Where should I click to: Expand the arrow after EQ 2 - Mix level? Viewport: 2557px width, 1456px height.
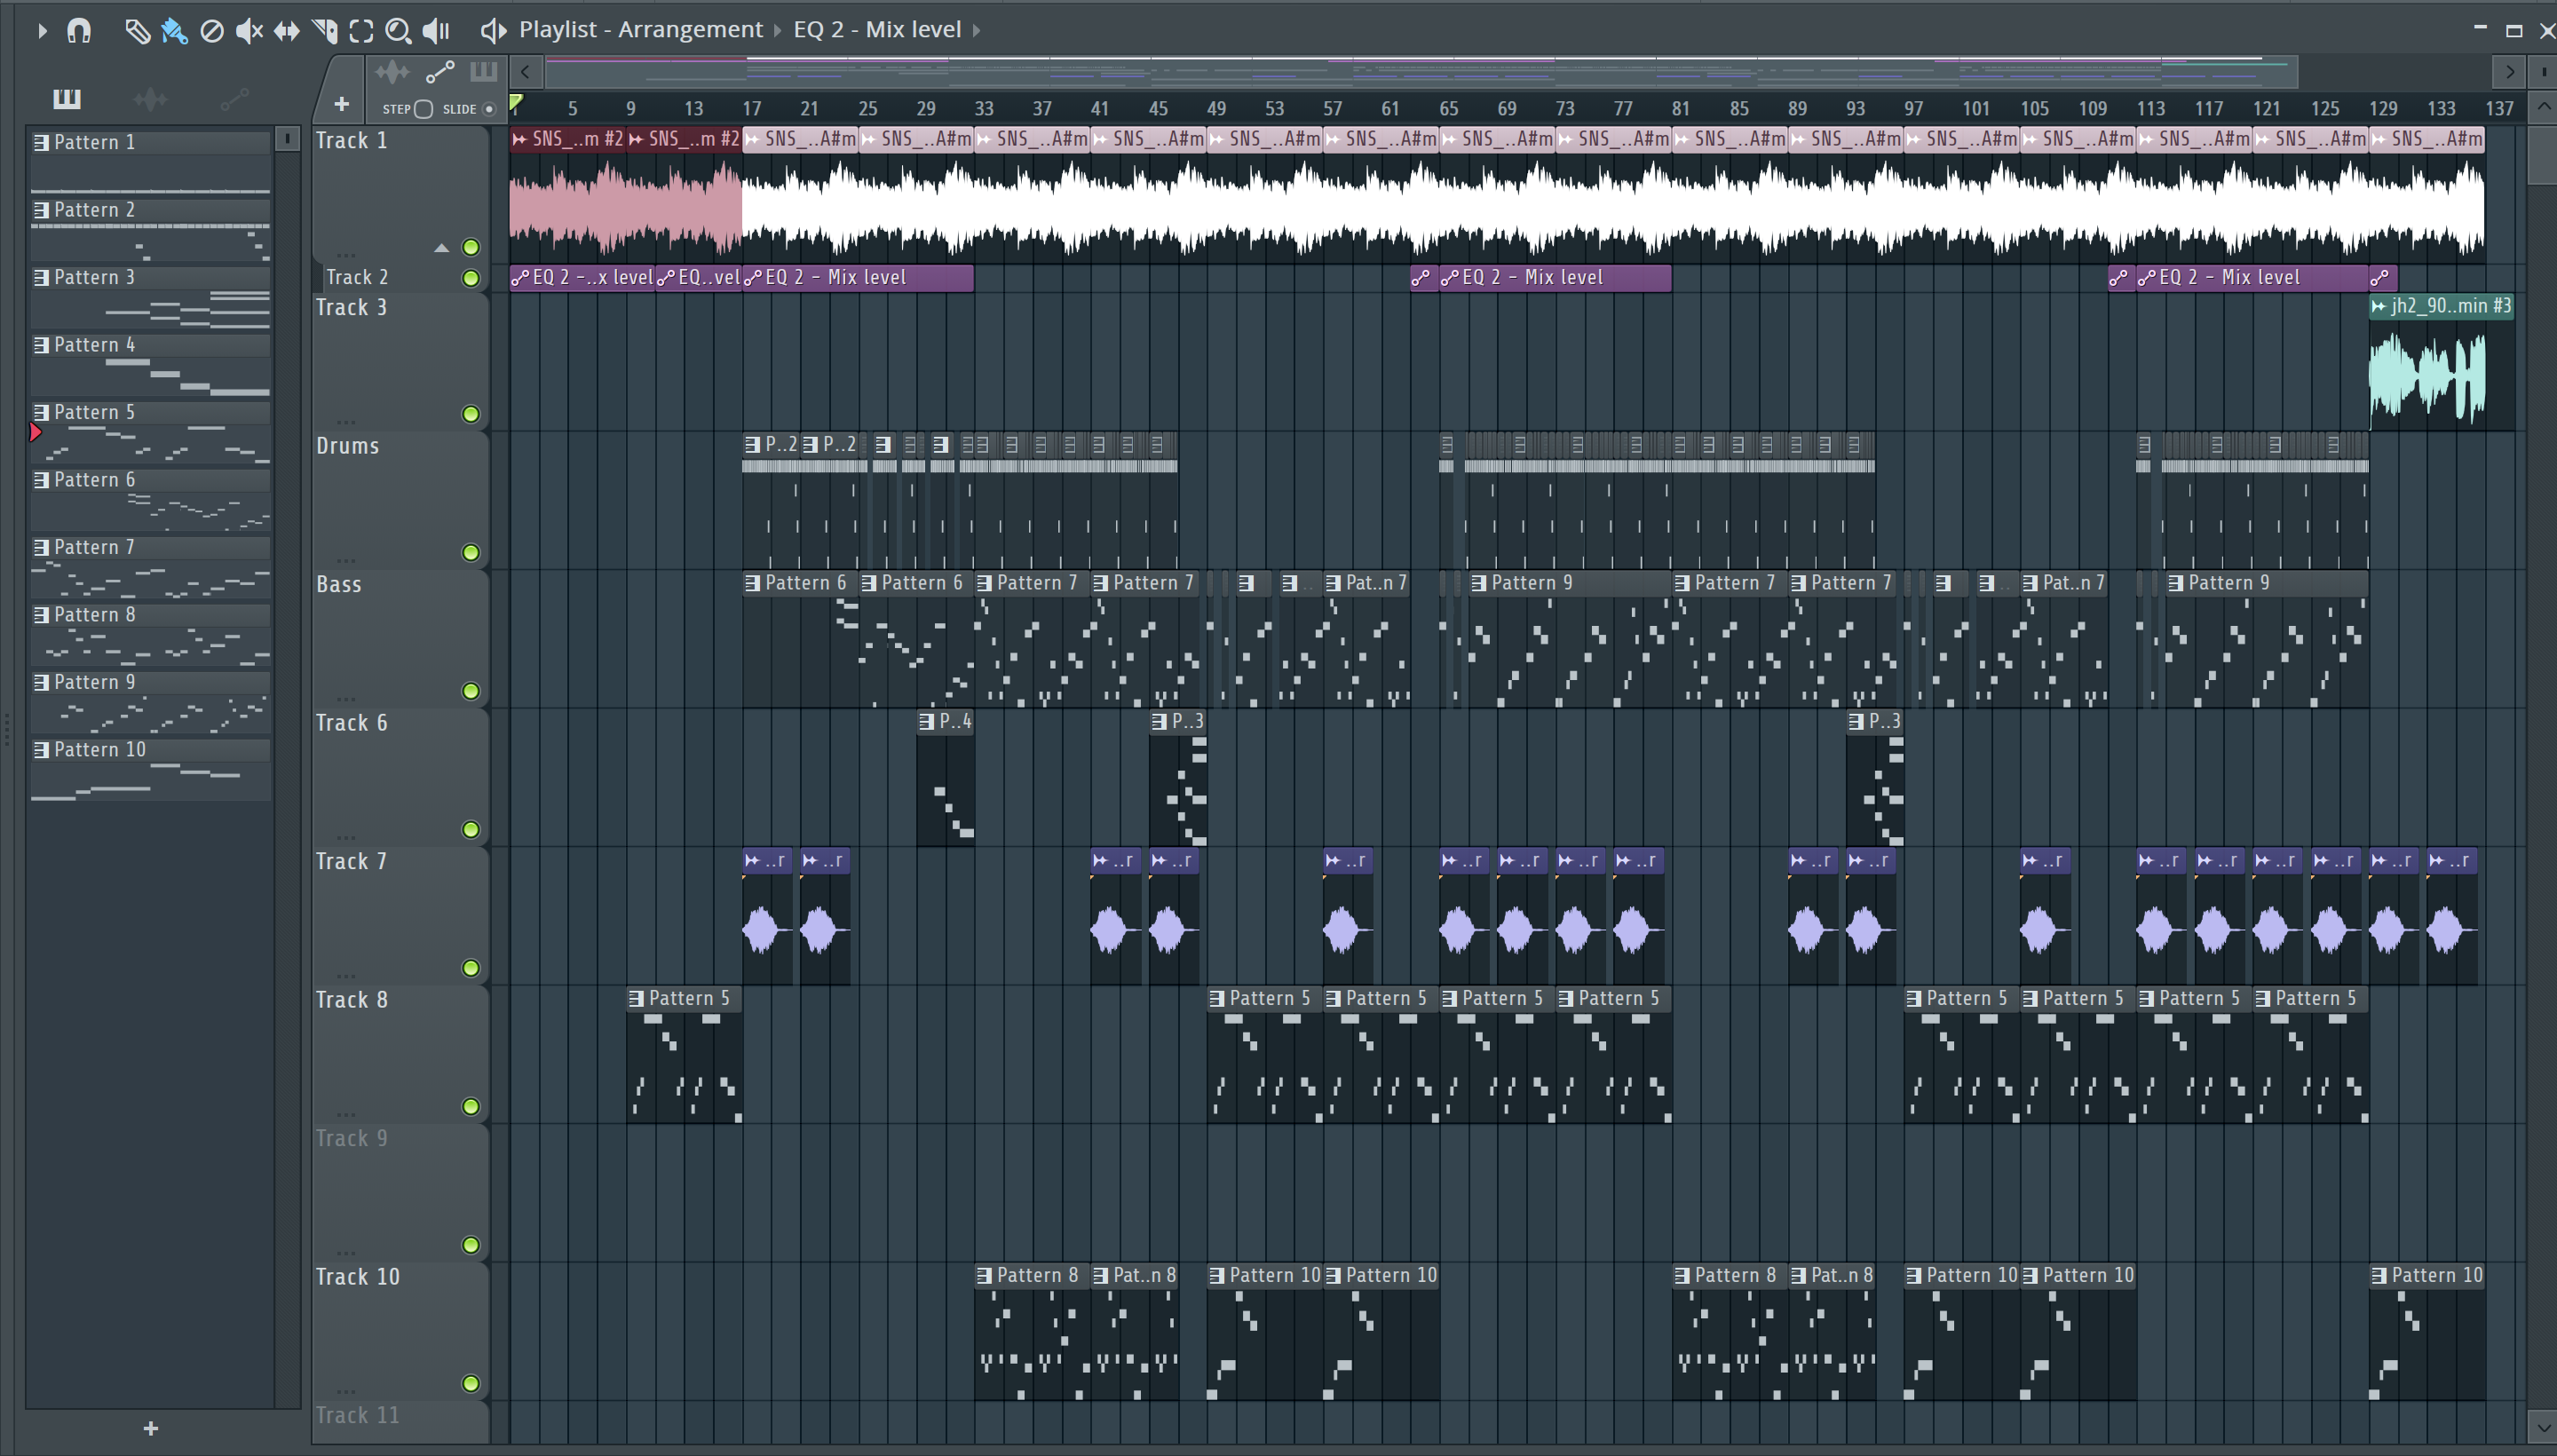pyautogui.click(x=977, y=31)
